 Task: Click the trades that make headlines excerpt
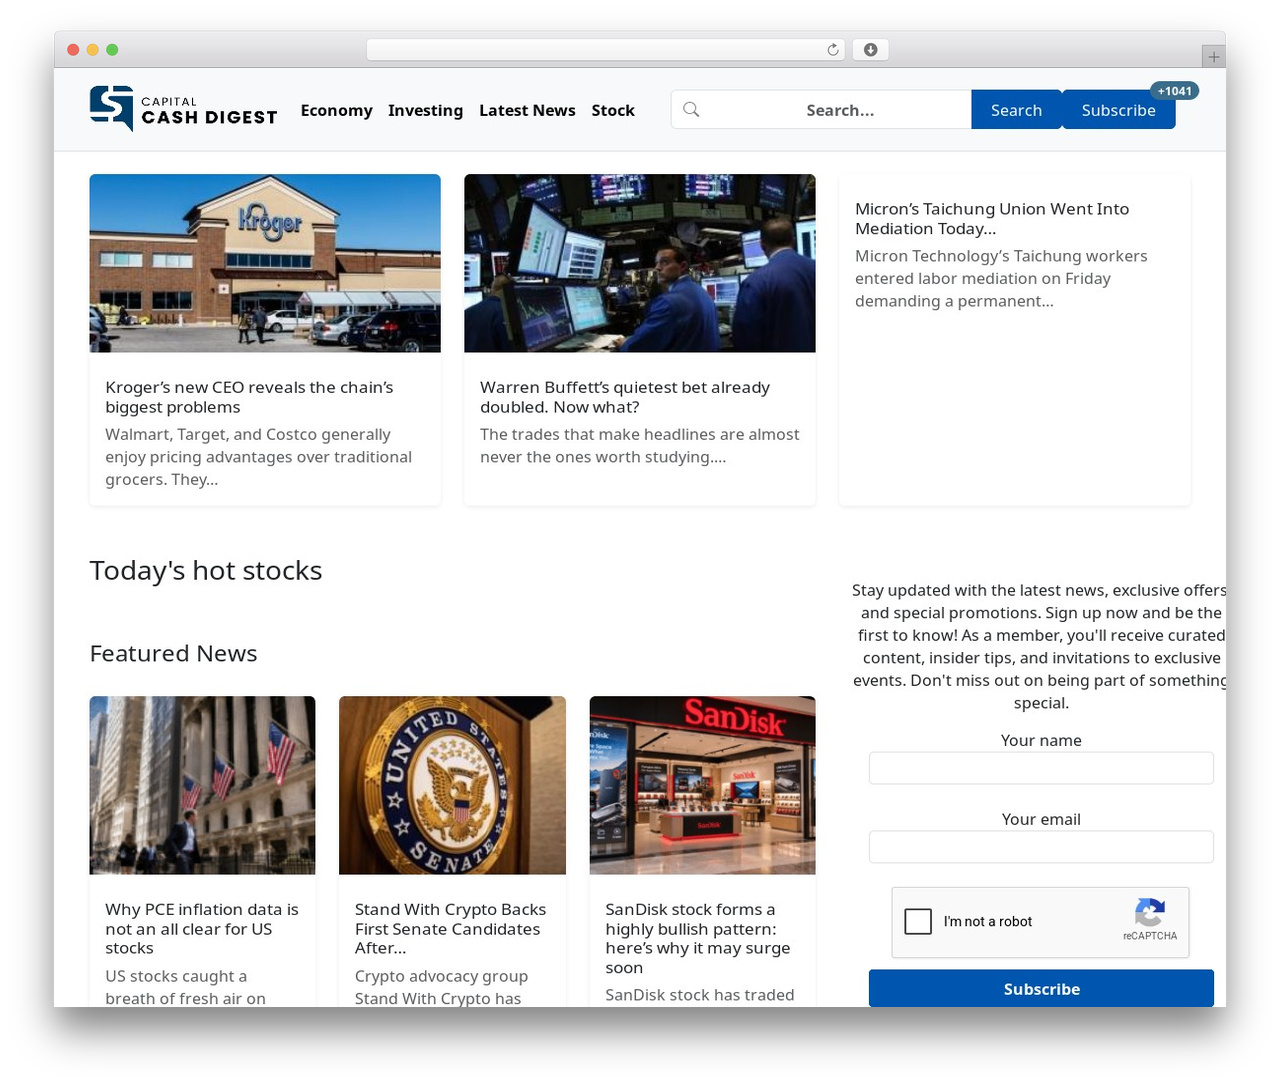tap(640, 446)
